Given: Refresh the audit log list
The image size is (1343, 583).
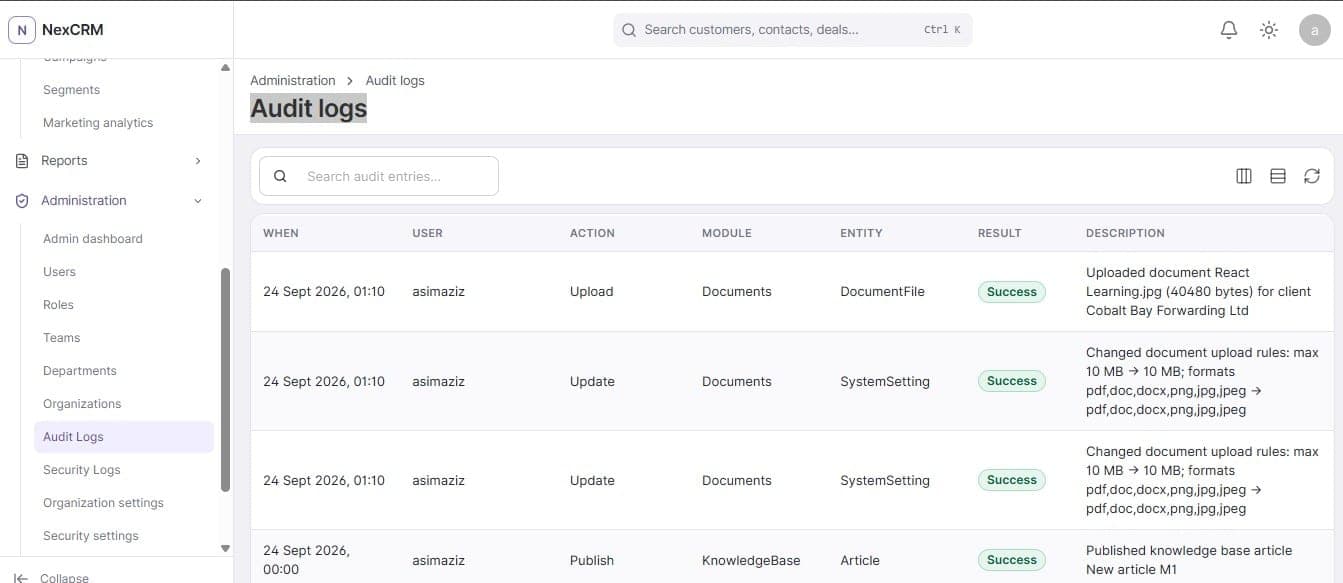Looking at the screenshot, I should 1312,176.
